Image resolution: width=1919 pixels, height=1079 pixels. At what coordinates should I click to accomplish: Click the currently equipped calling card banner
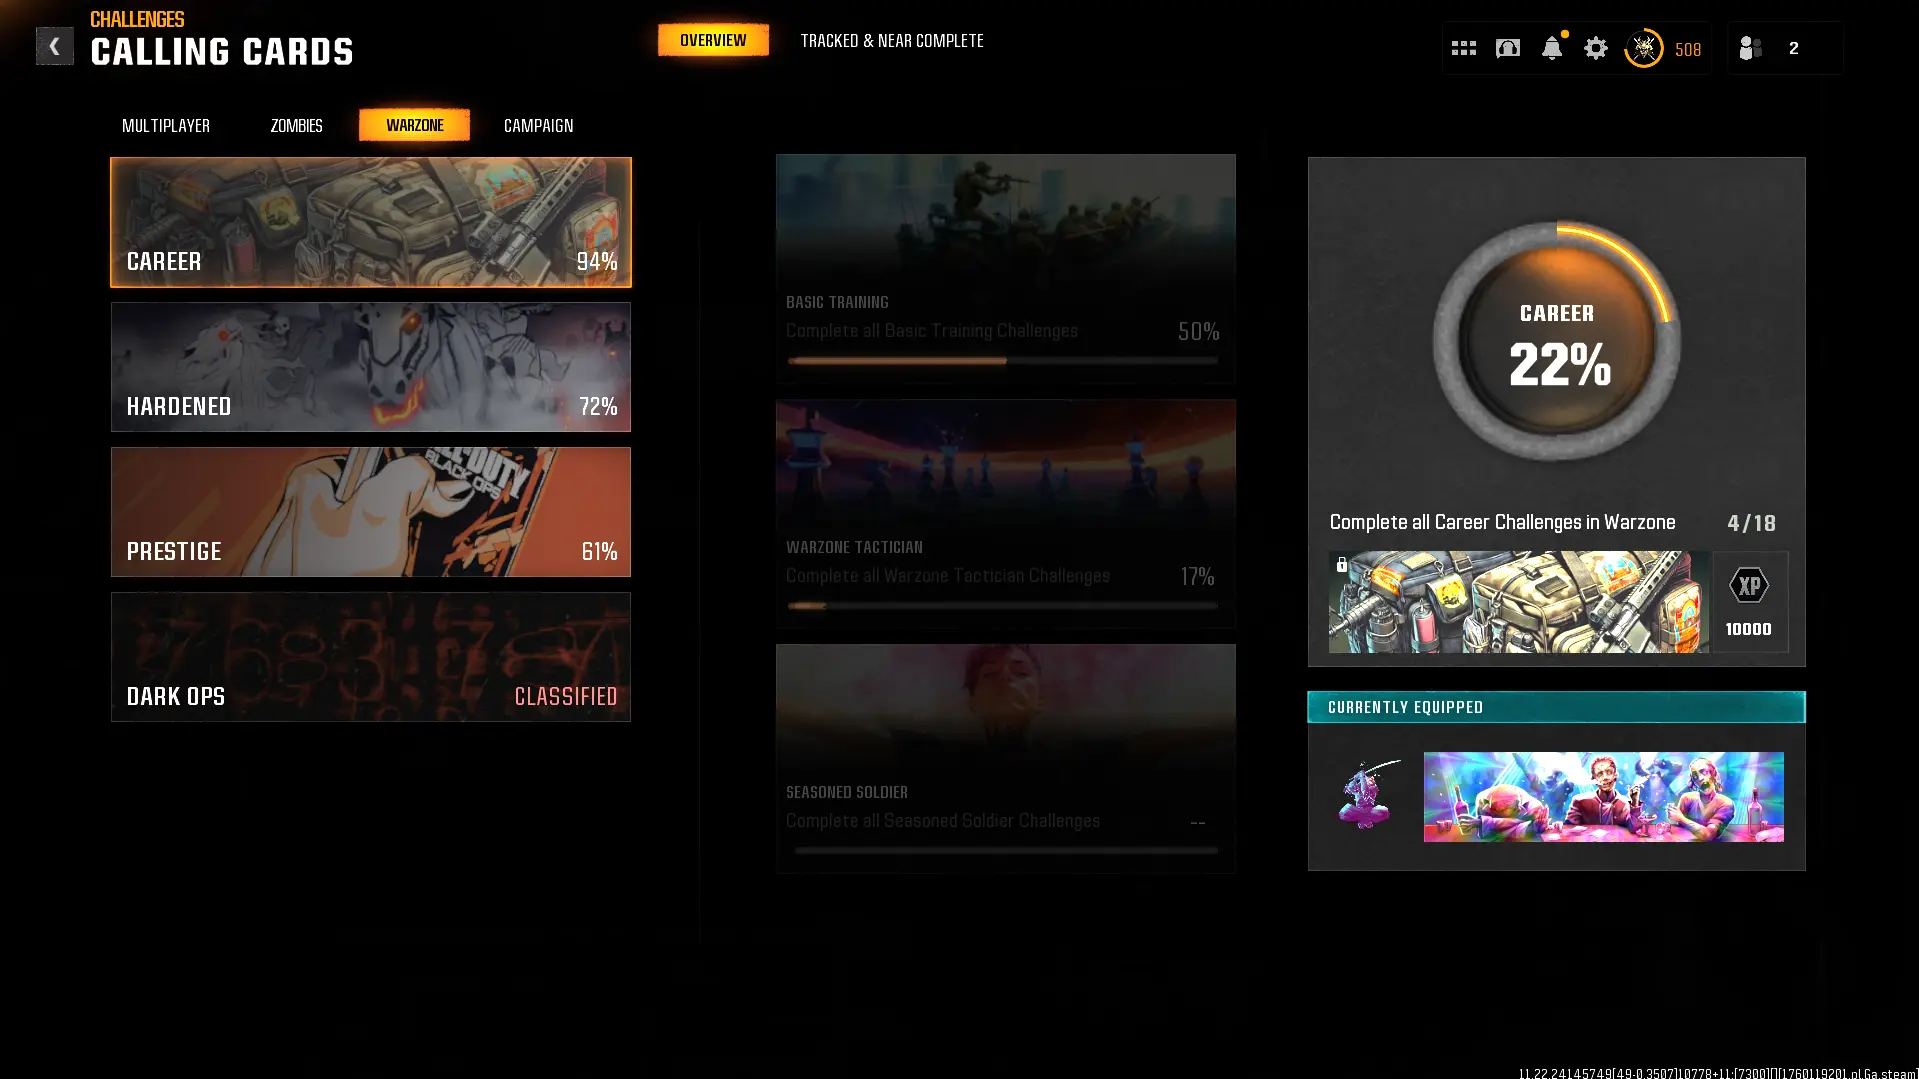coord(1604,797)
